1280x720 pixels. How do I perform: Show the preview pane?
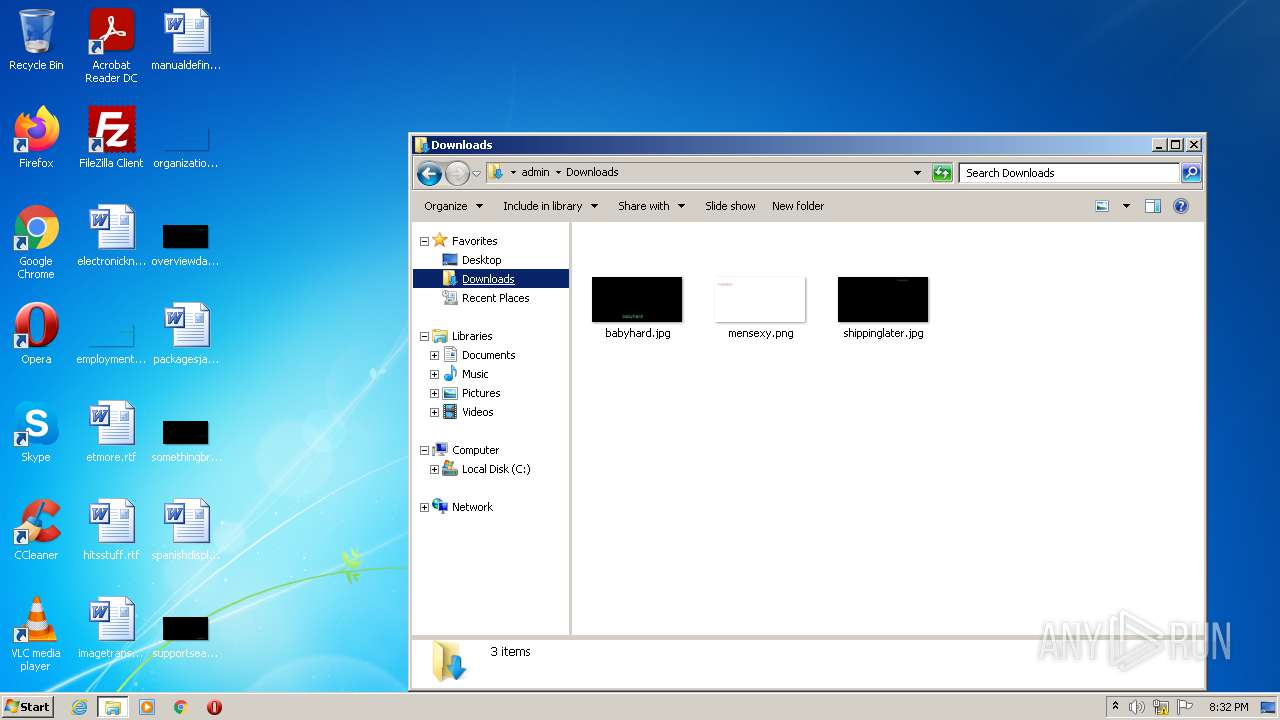click(x=1152, y=206)
